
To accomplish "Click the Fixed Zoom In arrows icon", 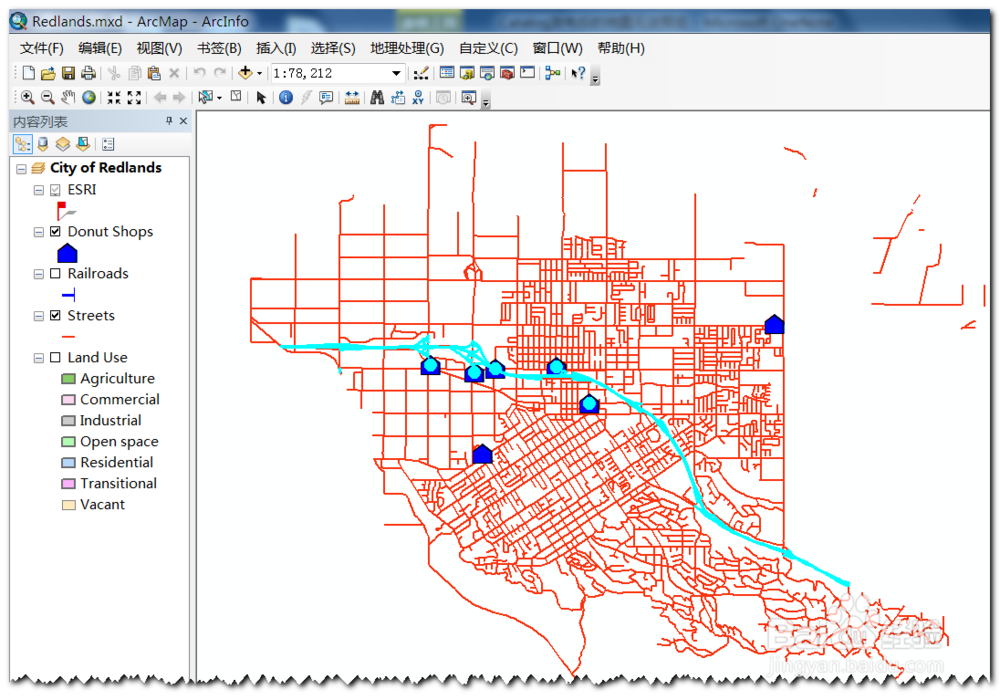I will click(x=114, y=98).
